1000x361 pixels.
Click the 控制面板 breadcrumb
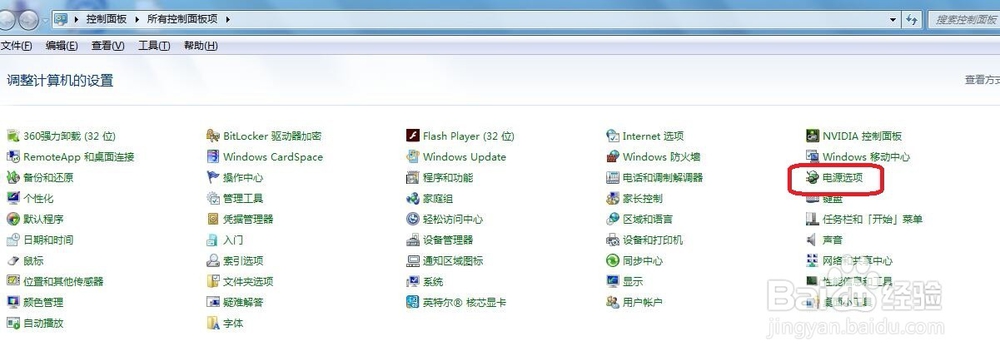click(107, 20)
